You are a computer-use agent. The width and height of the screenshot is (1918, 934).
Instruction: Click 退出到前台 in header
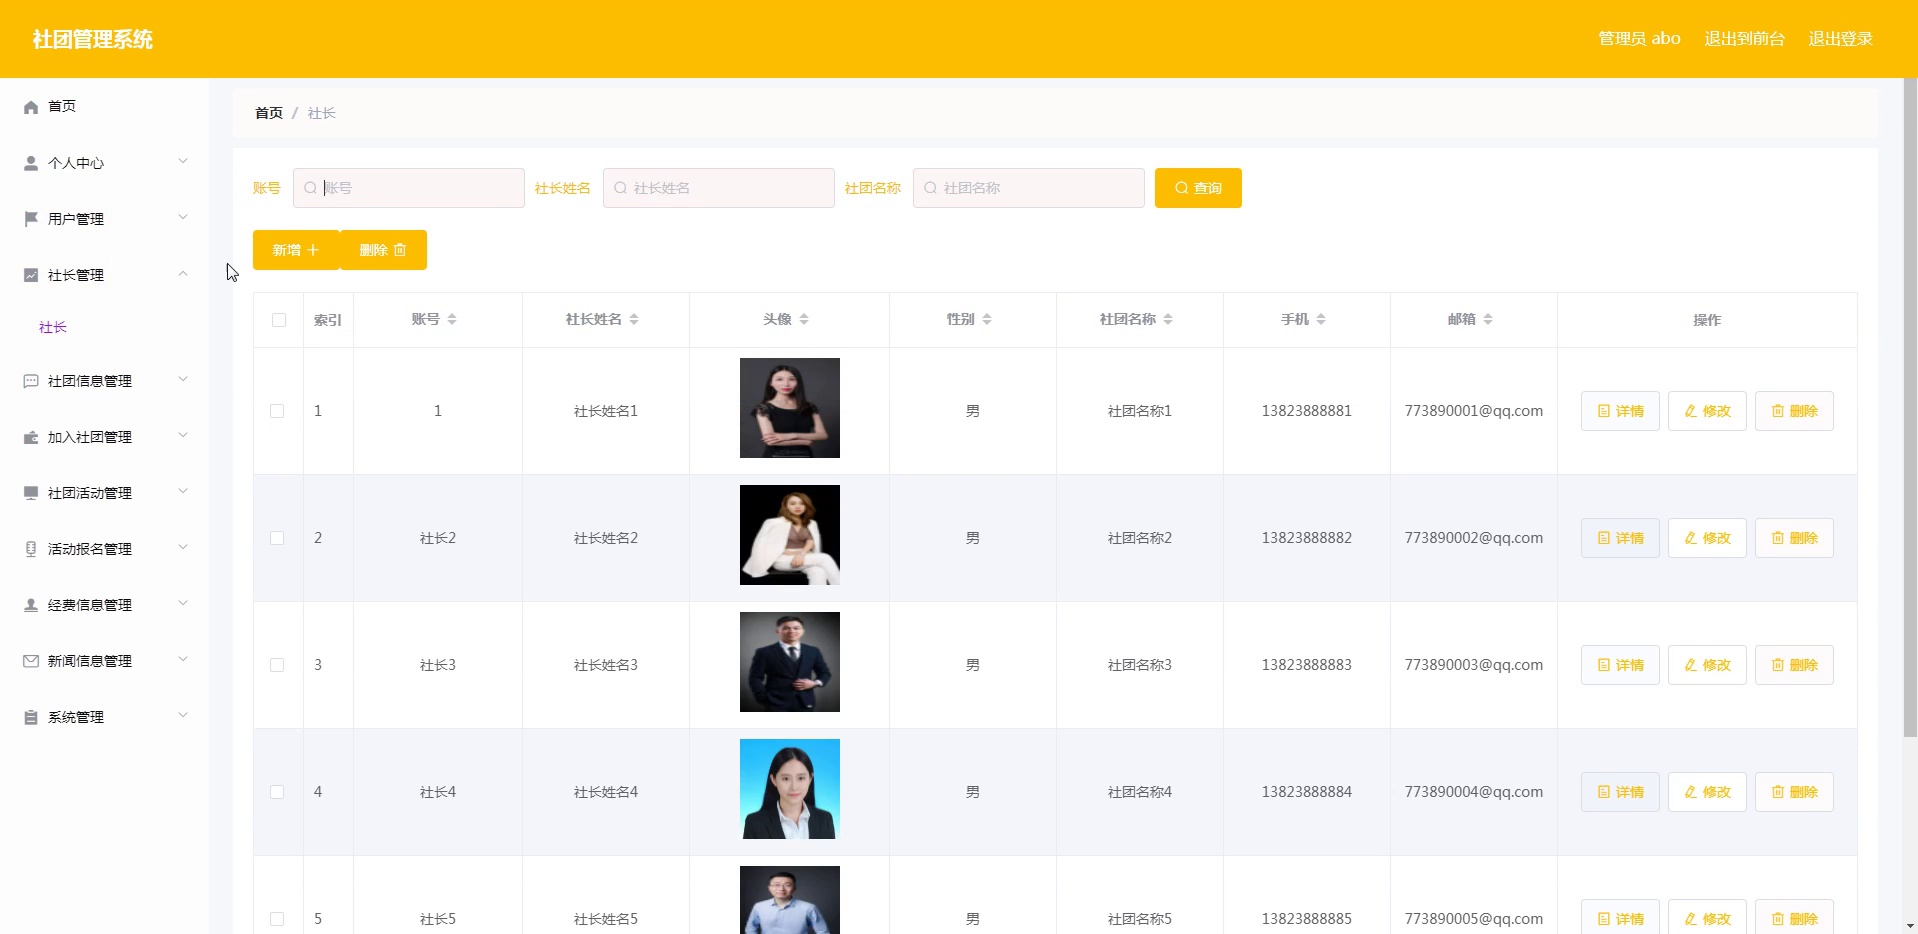pos(1744,39)
